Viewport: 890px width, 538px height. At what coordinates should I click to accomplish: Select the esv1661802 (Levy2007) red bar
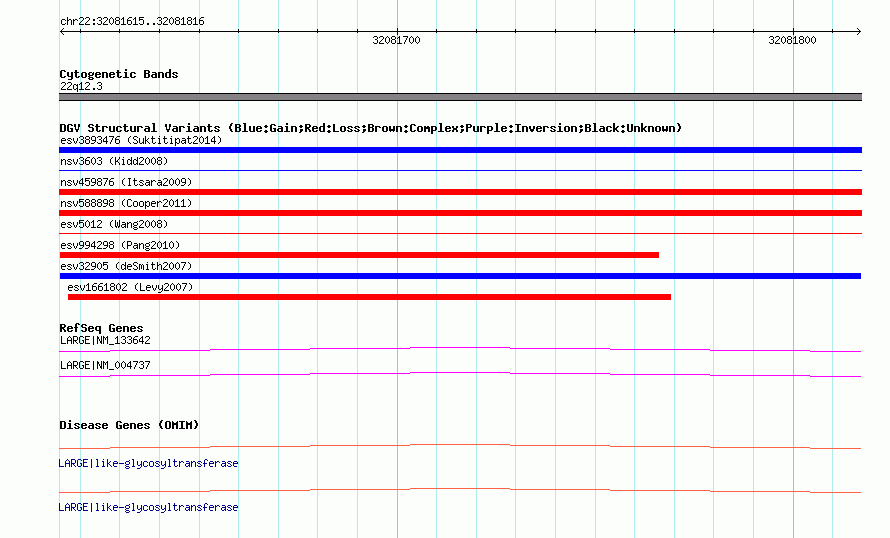point(369,297)
